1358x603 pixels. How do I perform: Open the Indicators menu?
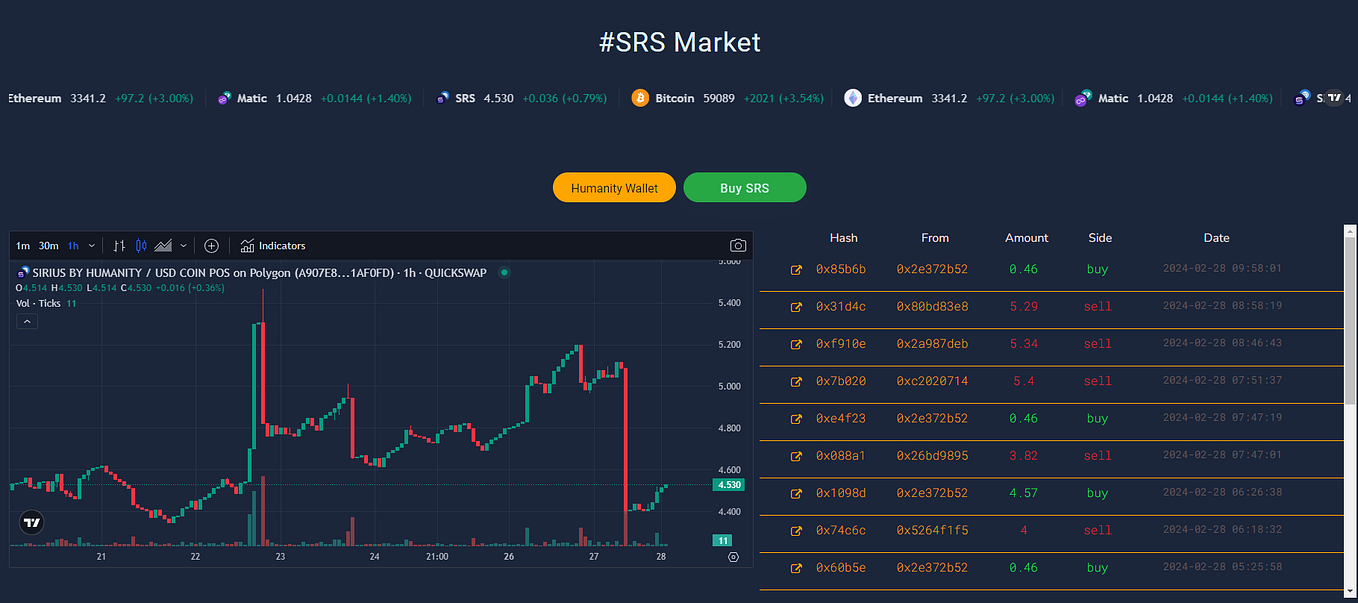pos(273,245)
